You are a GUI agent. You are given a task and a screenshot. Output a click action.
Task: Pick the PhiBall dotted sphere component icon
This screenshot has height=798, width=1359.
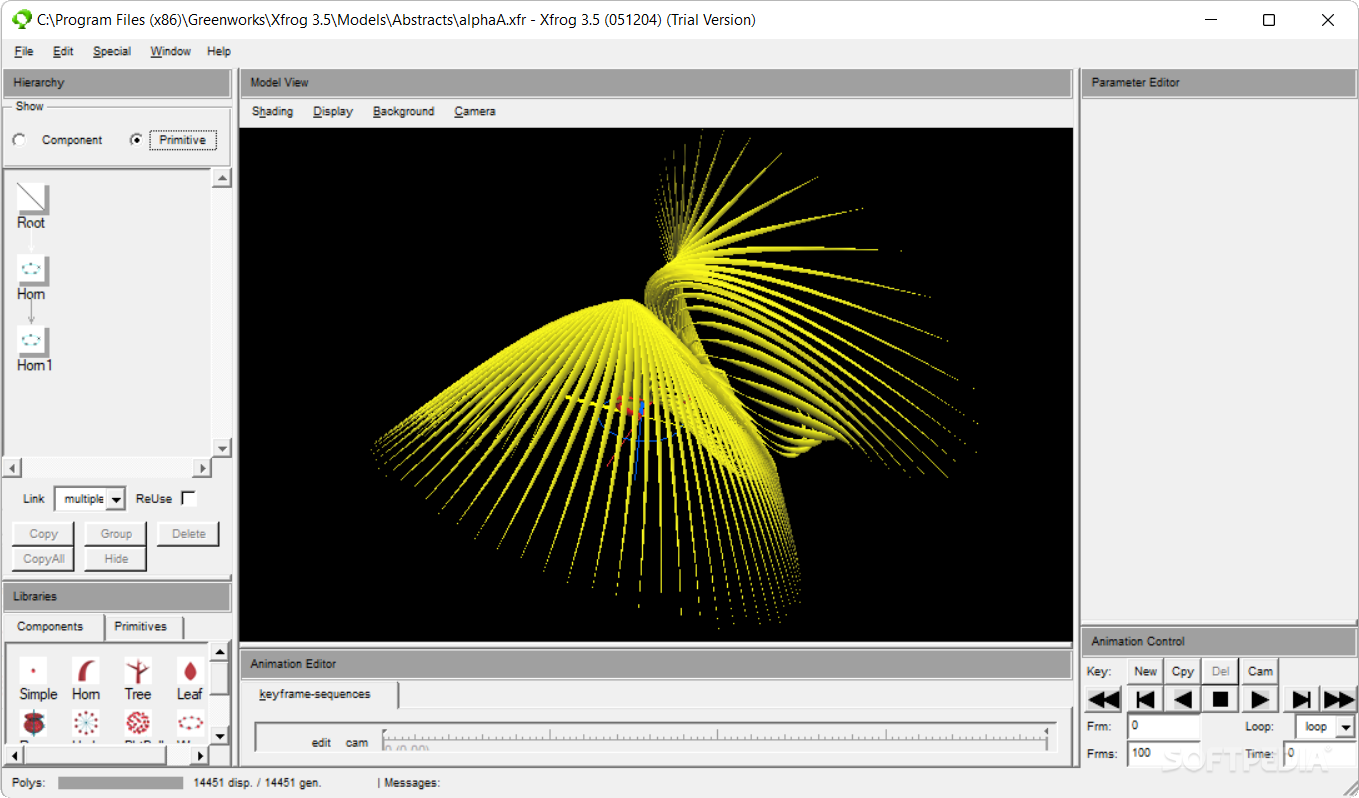[138, 722]
